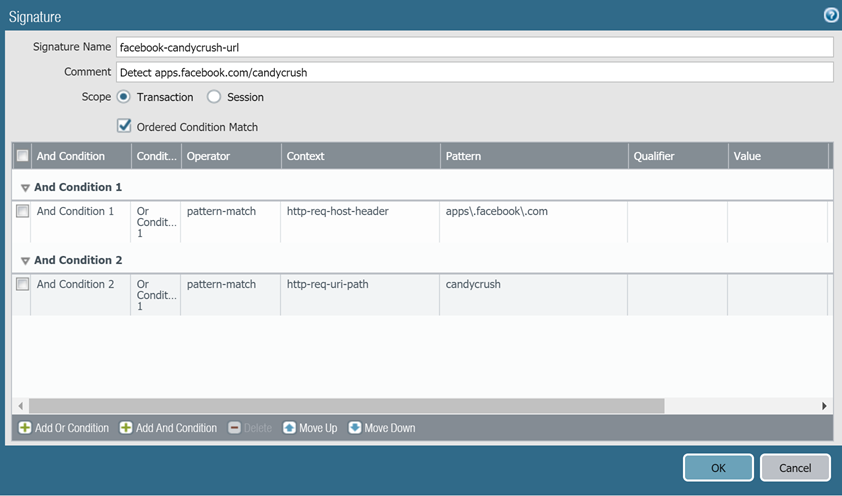Viewport: 842px width, 496px height.
Task: Collapse the And Condition 2 group
Action: point(25,261)
